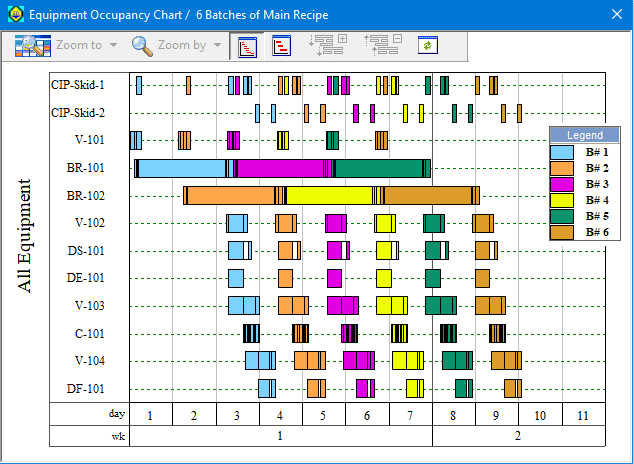Image resolution: width=634 pixels, height=464 pixels.
Task: Select the V-101 equipment label
Action: pos(89,140)
